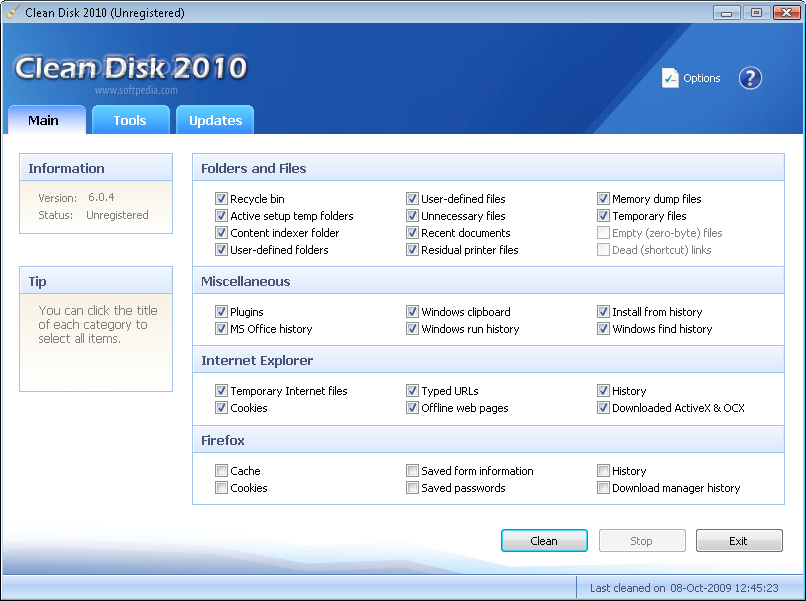Enable Firefox Cache cleaning
The height and width of the screenshot is (601, 806).
221,470
